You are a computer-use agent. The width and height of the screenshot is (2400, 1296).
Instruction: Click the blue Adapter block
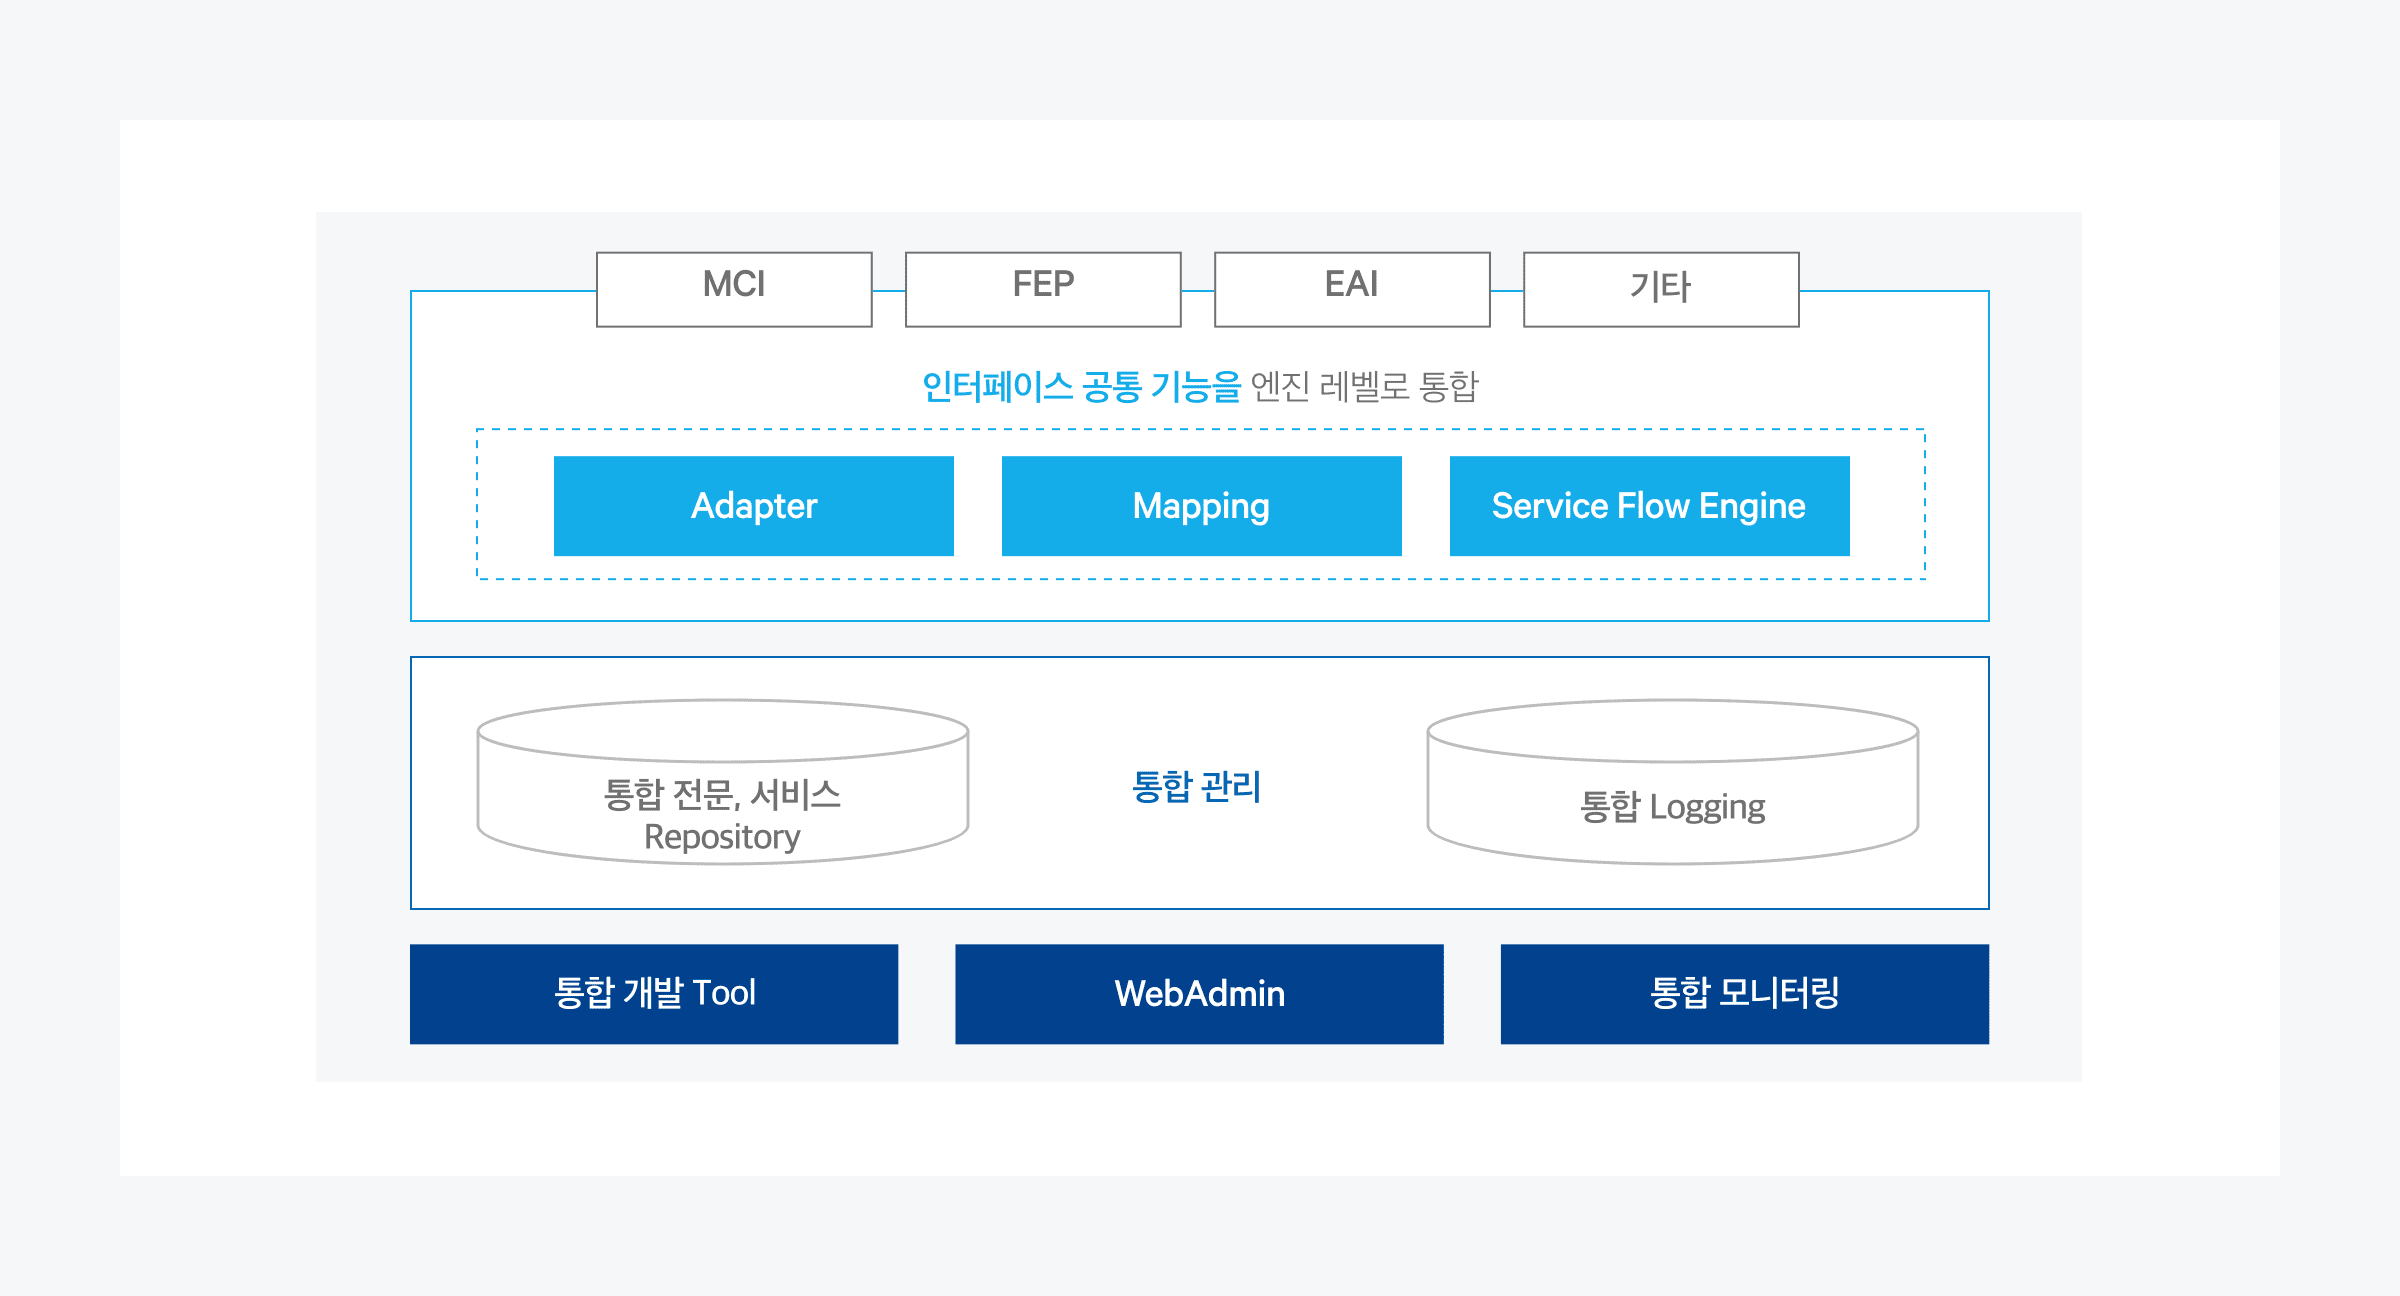coord(754,506)
